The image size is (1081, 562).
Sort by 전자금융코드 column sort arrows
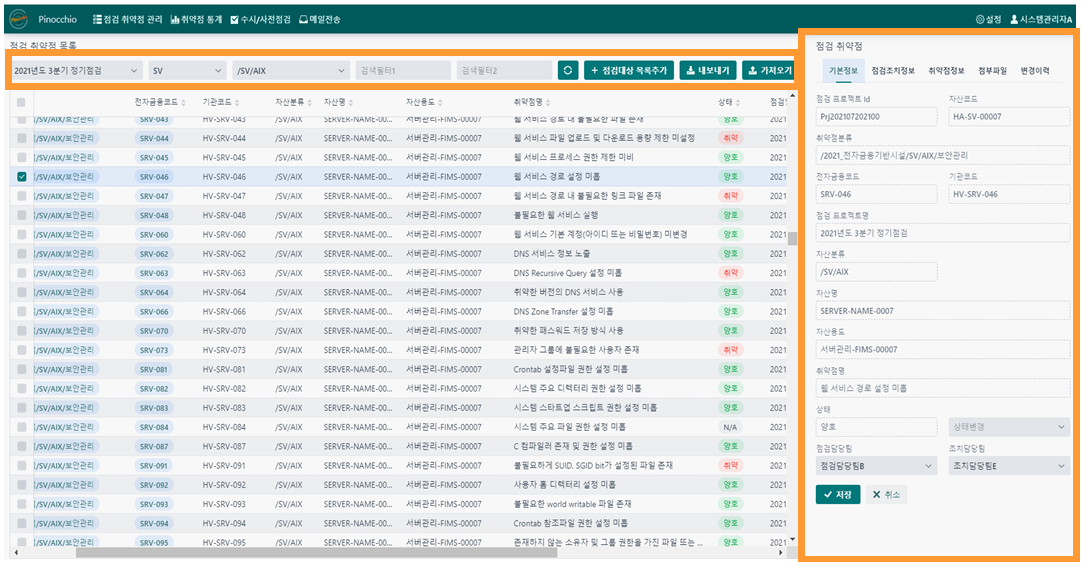tap(186, 102)
